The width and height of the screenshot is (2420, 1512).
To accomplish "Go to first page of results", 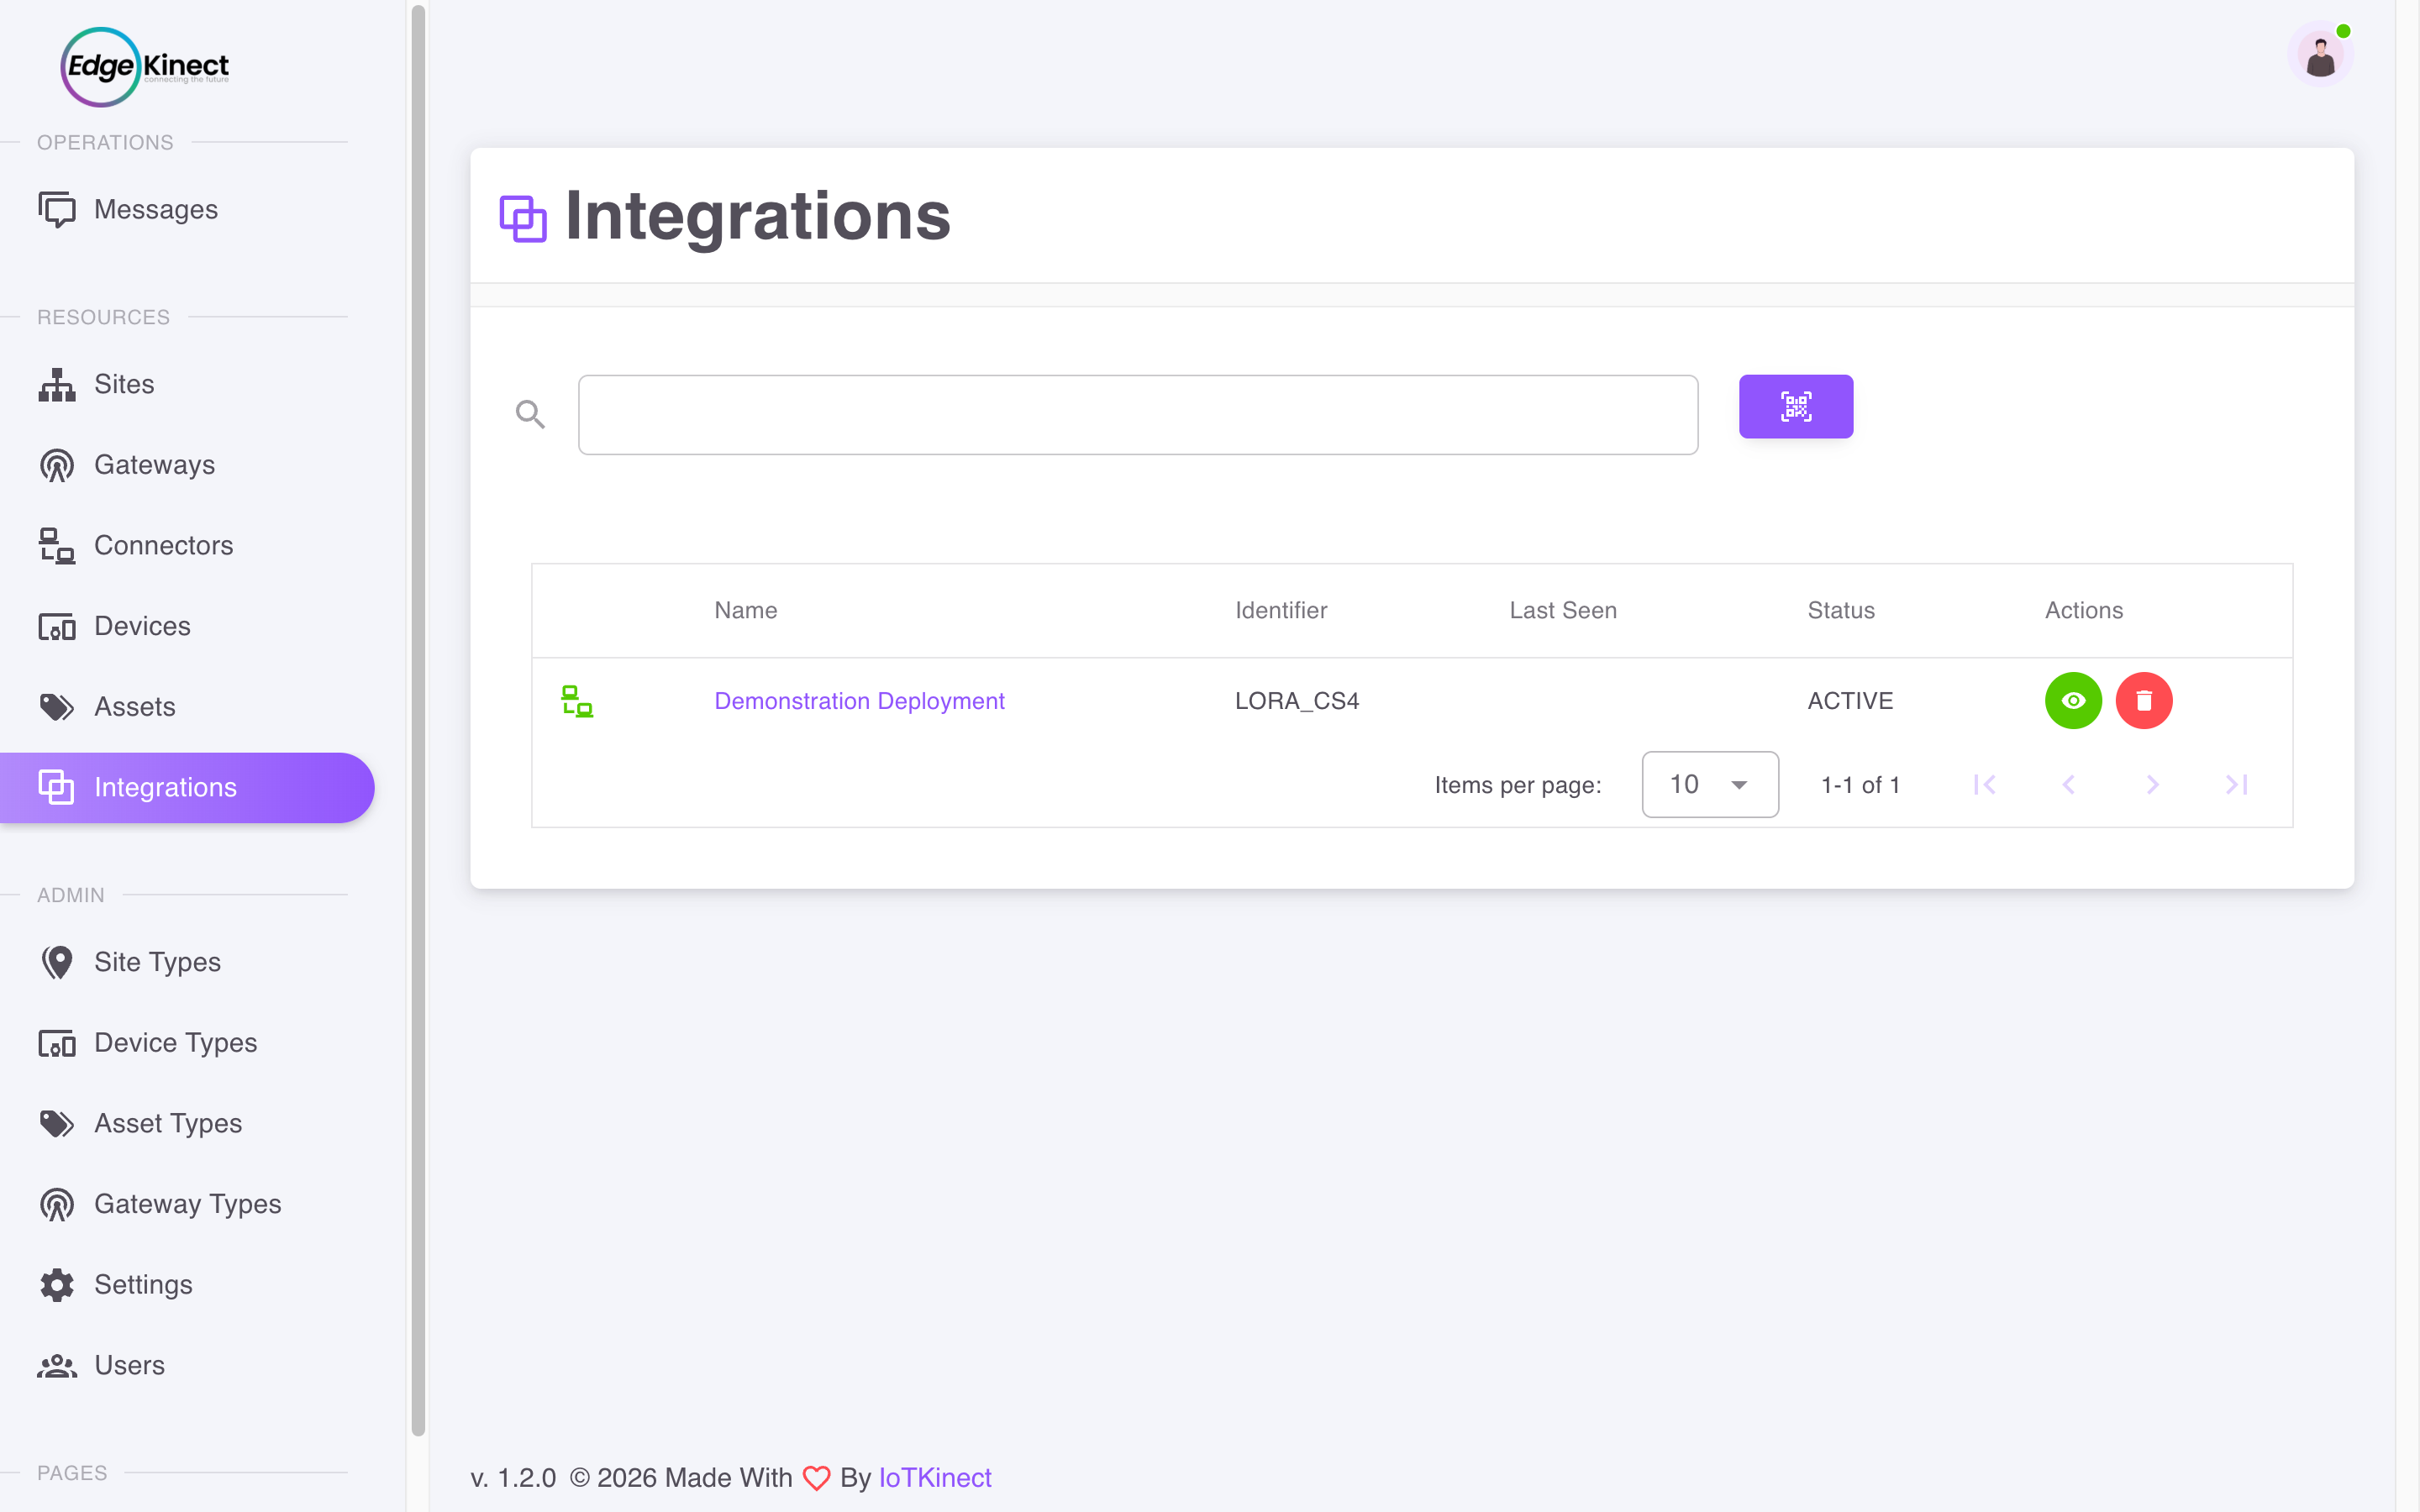I will pos(1985,785).
